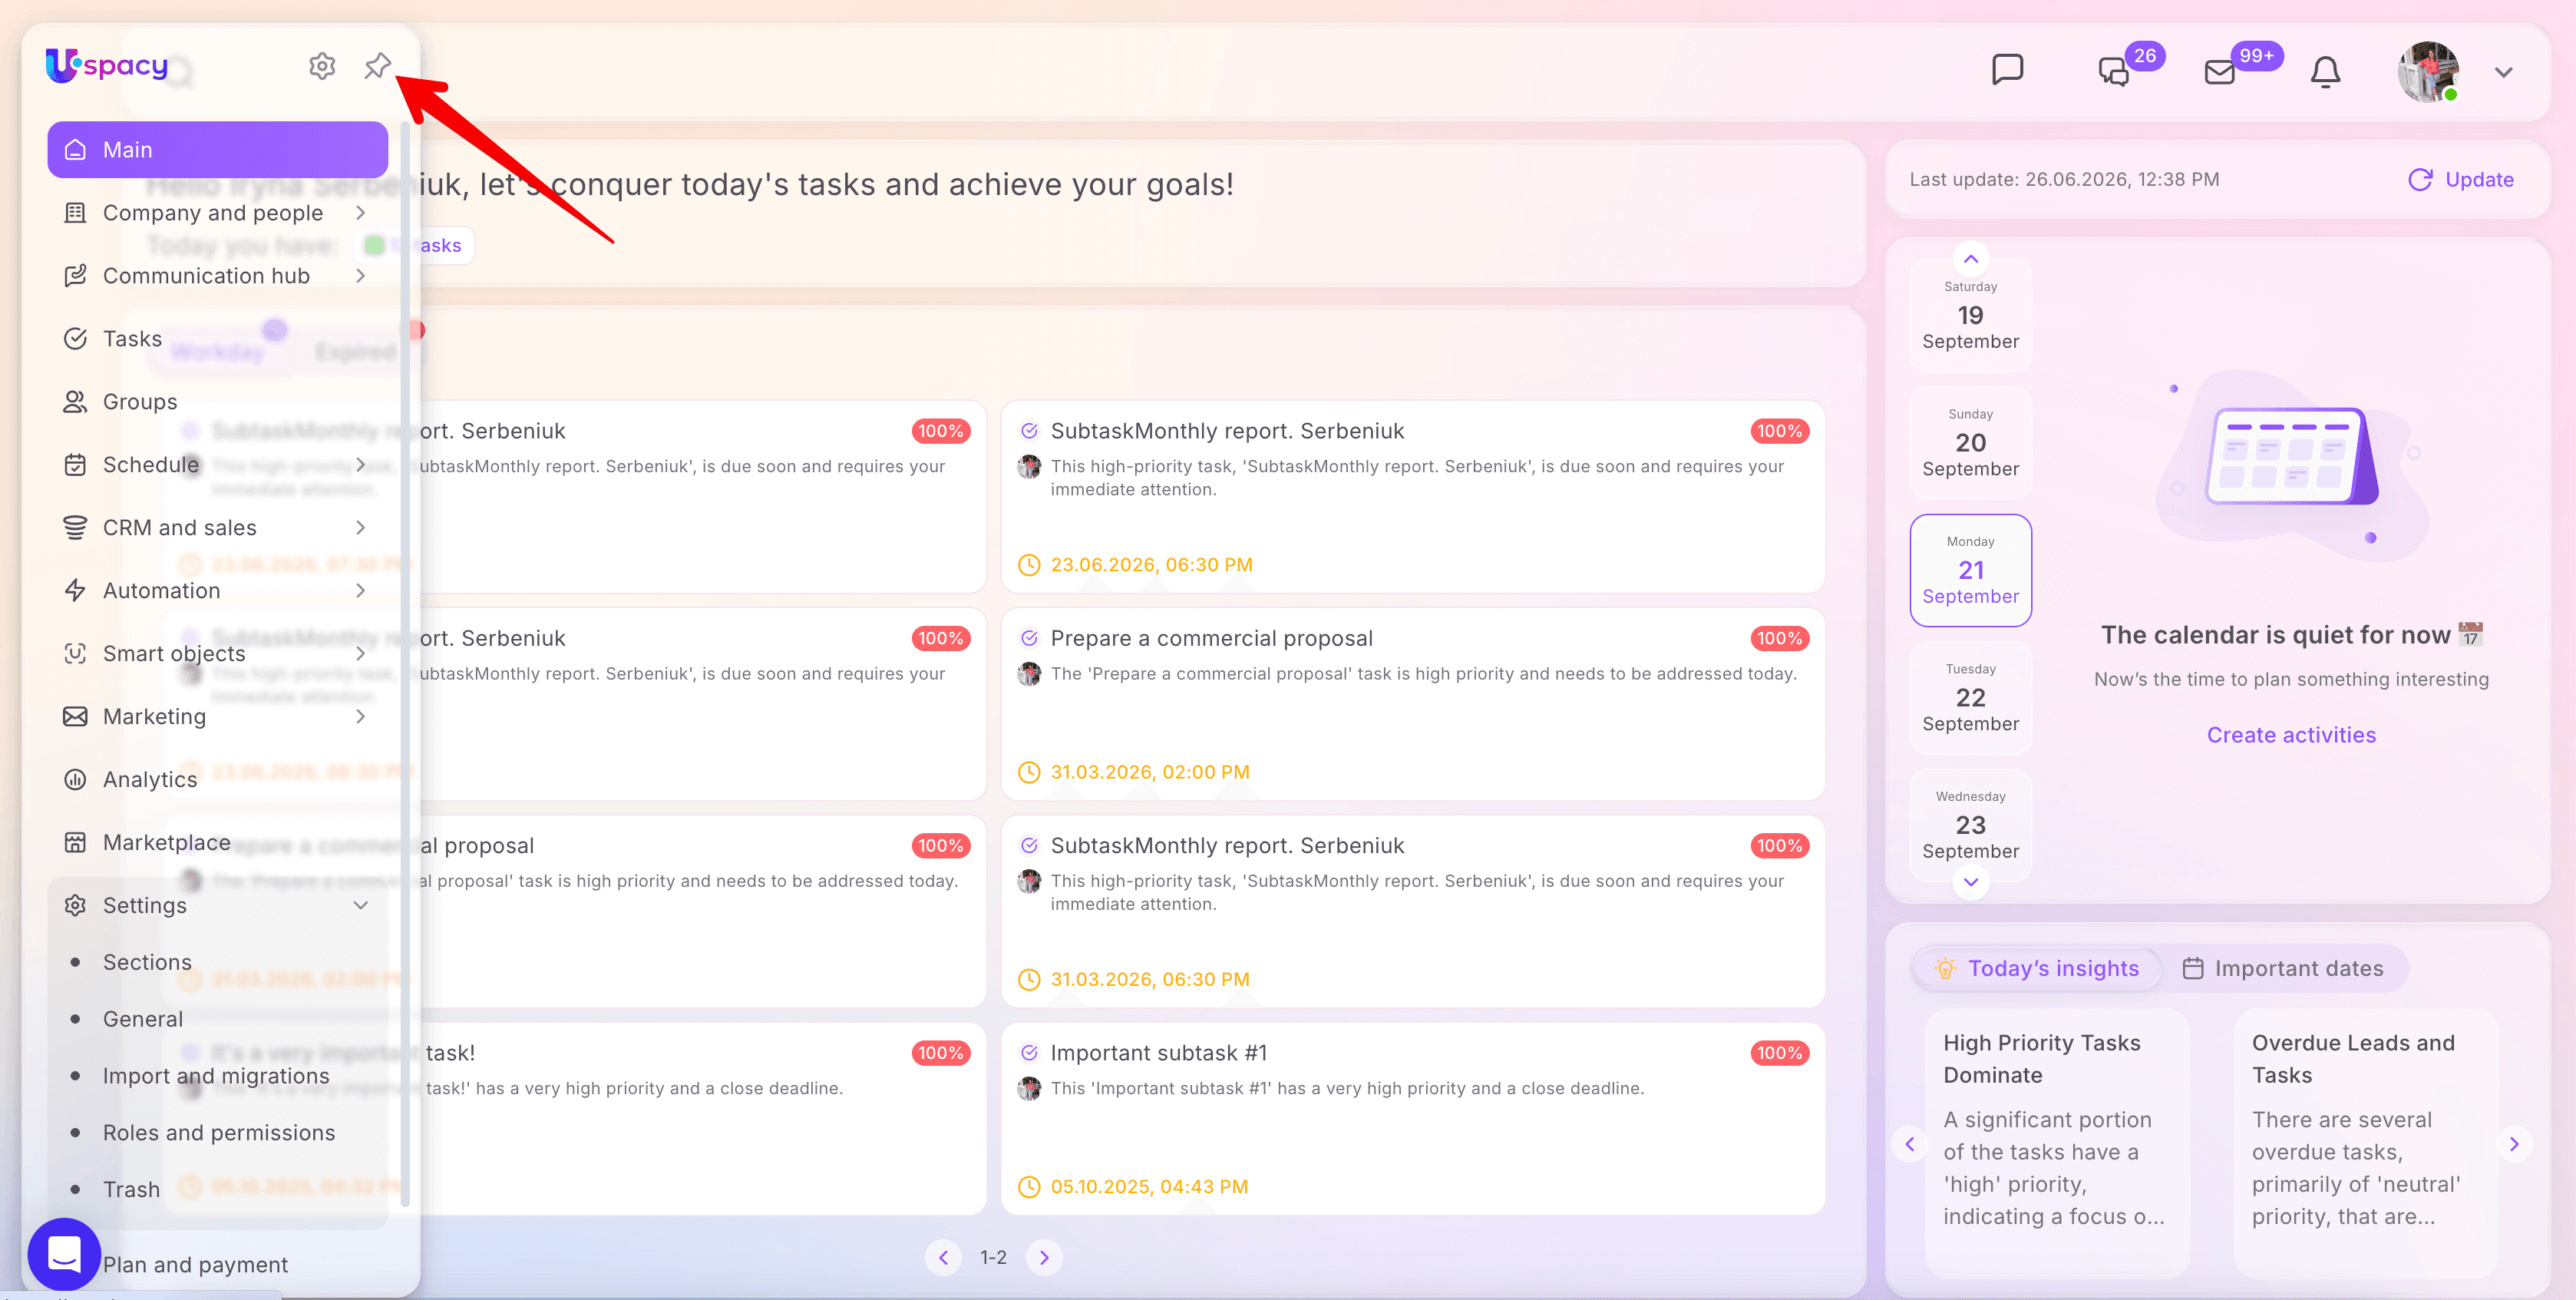Image resolution: width=2576 pixels, height=1300 pixels.
Task: Open Plan and payment
Action: pos(195,1265)
